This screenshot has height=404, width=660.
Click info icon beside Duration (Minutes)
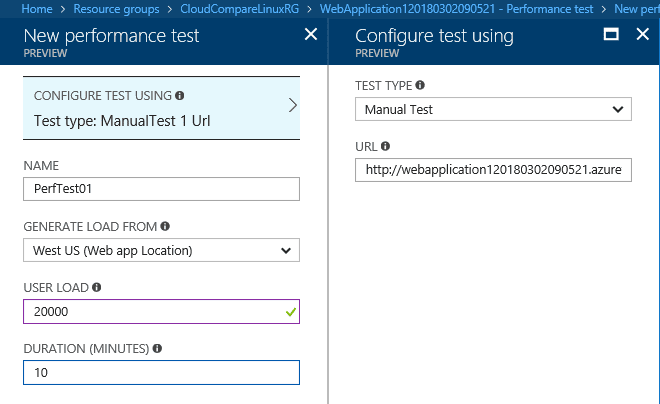[x=157, y=348]
